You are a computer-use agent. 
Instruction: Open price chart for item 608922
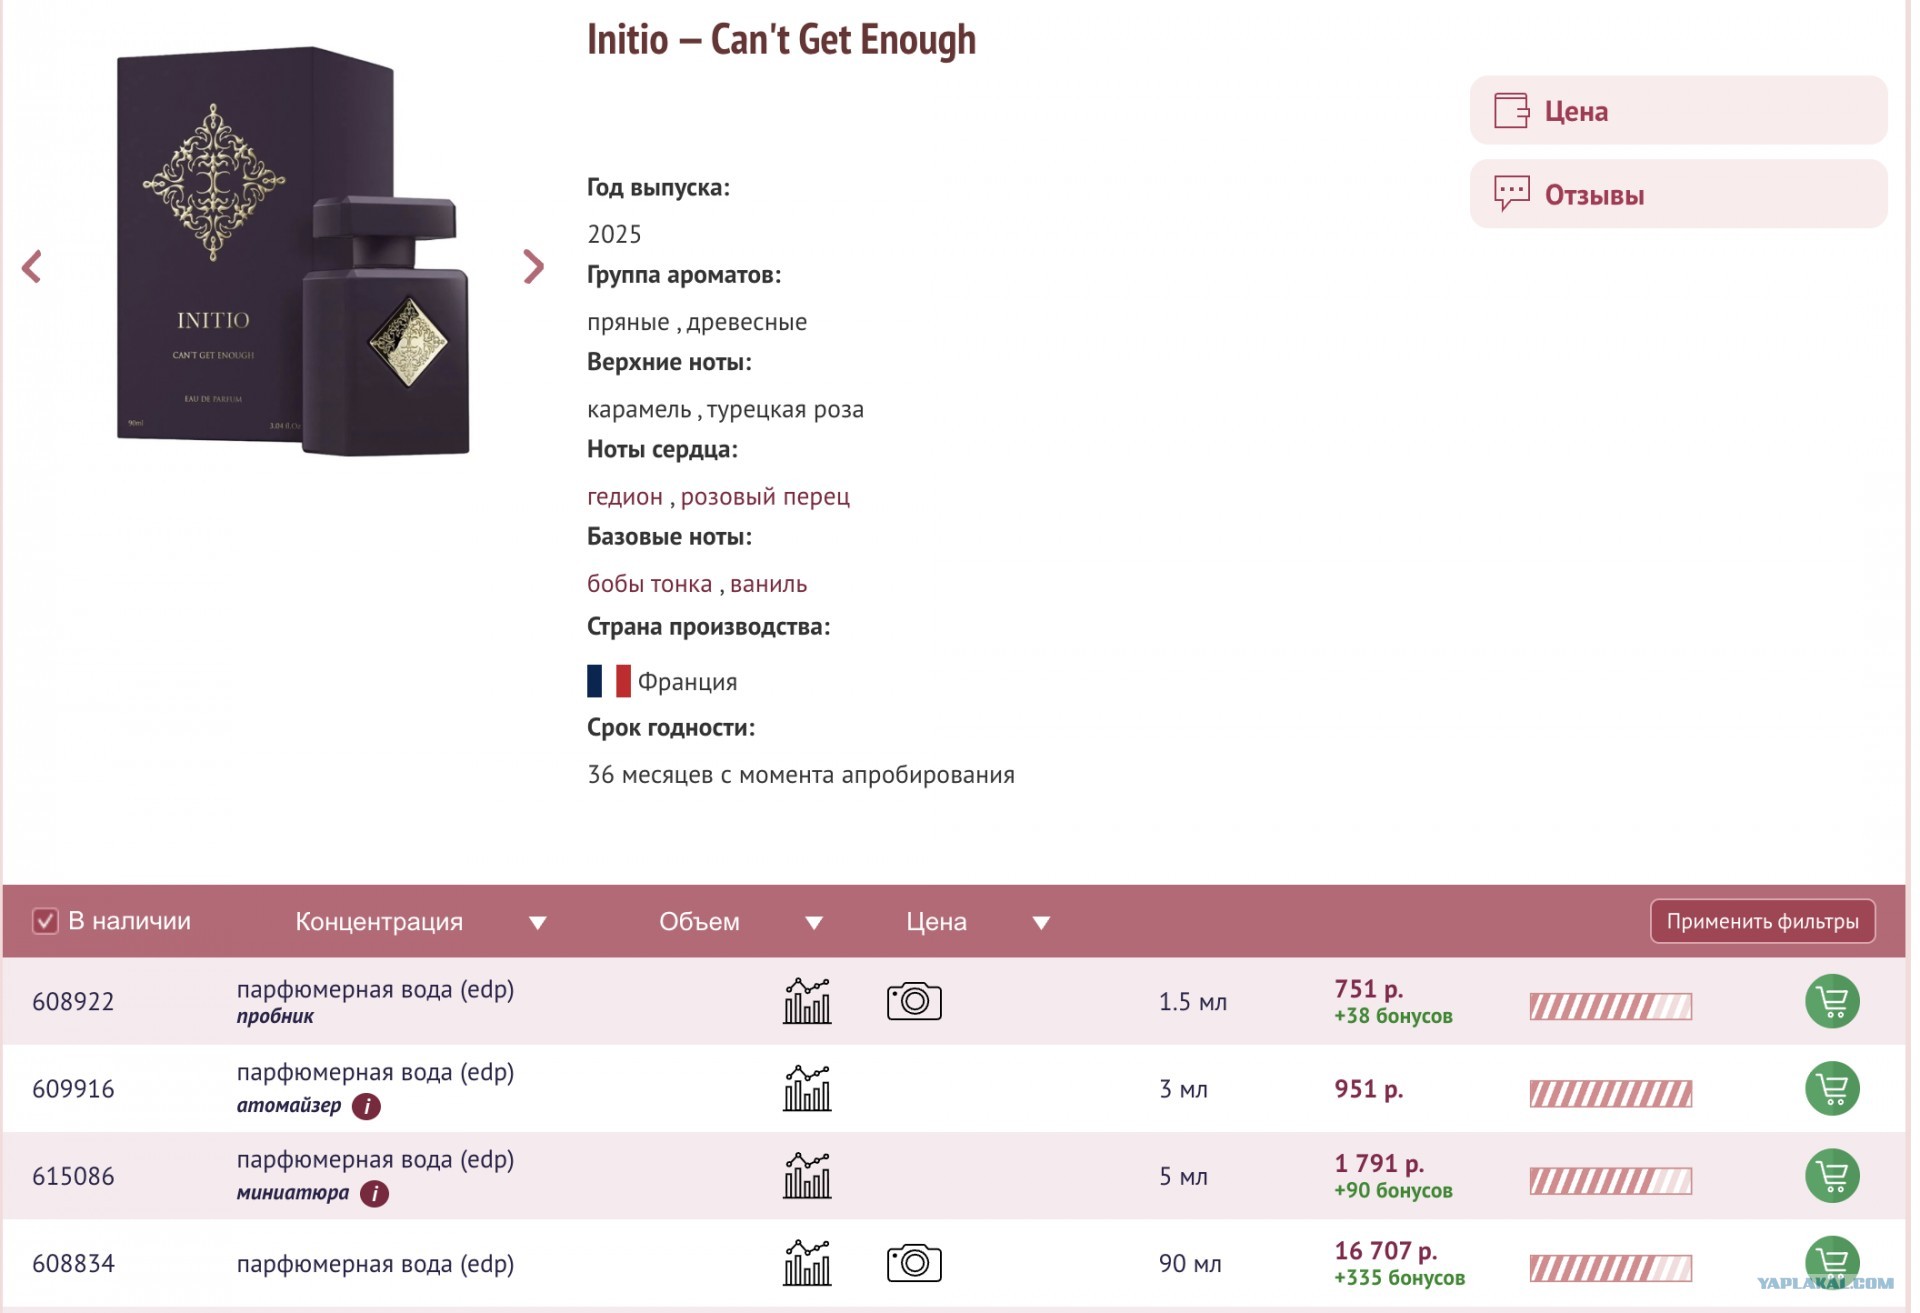point(807,1001)
